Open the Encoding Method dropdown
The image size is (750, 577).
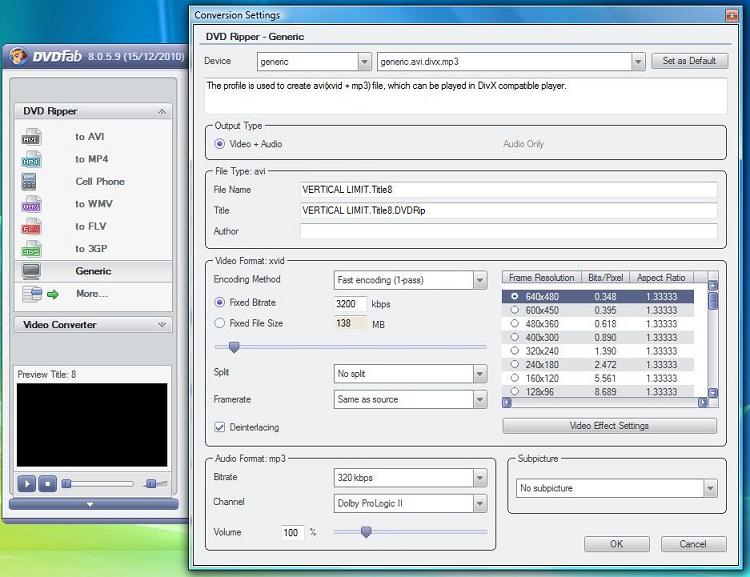480,280
